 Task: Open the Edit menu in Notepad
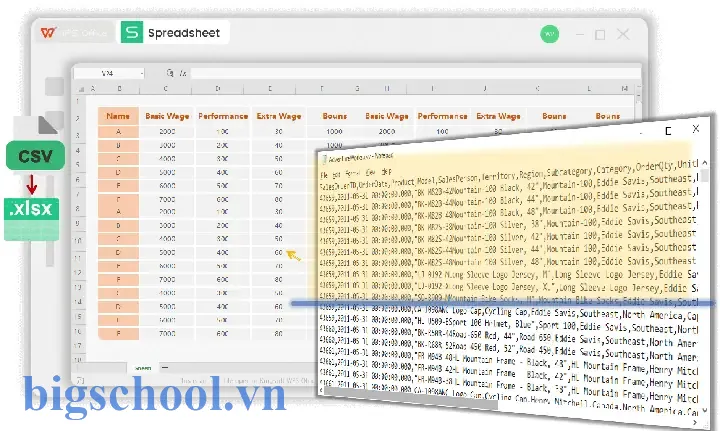pos(337,175)
